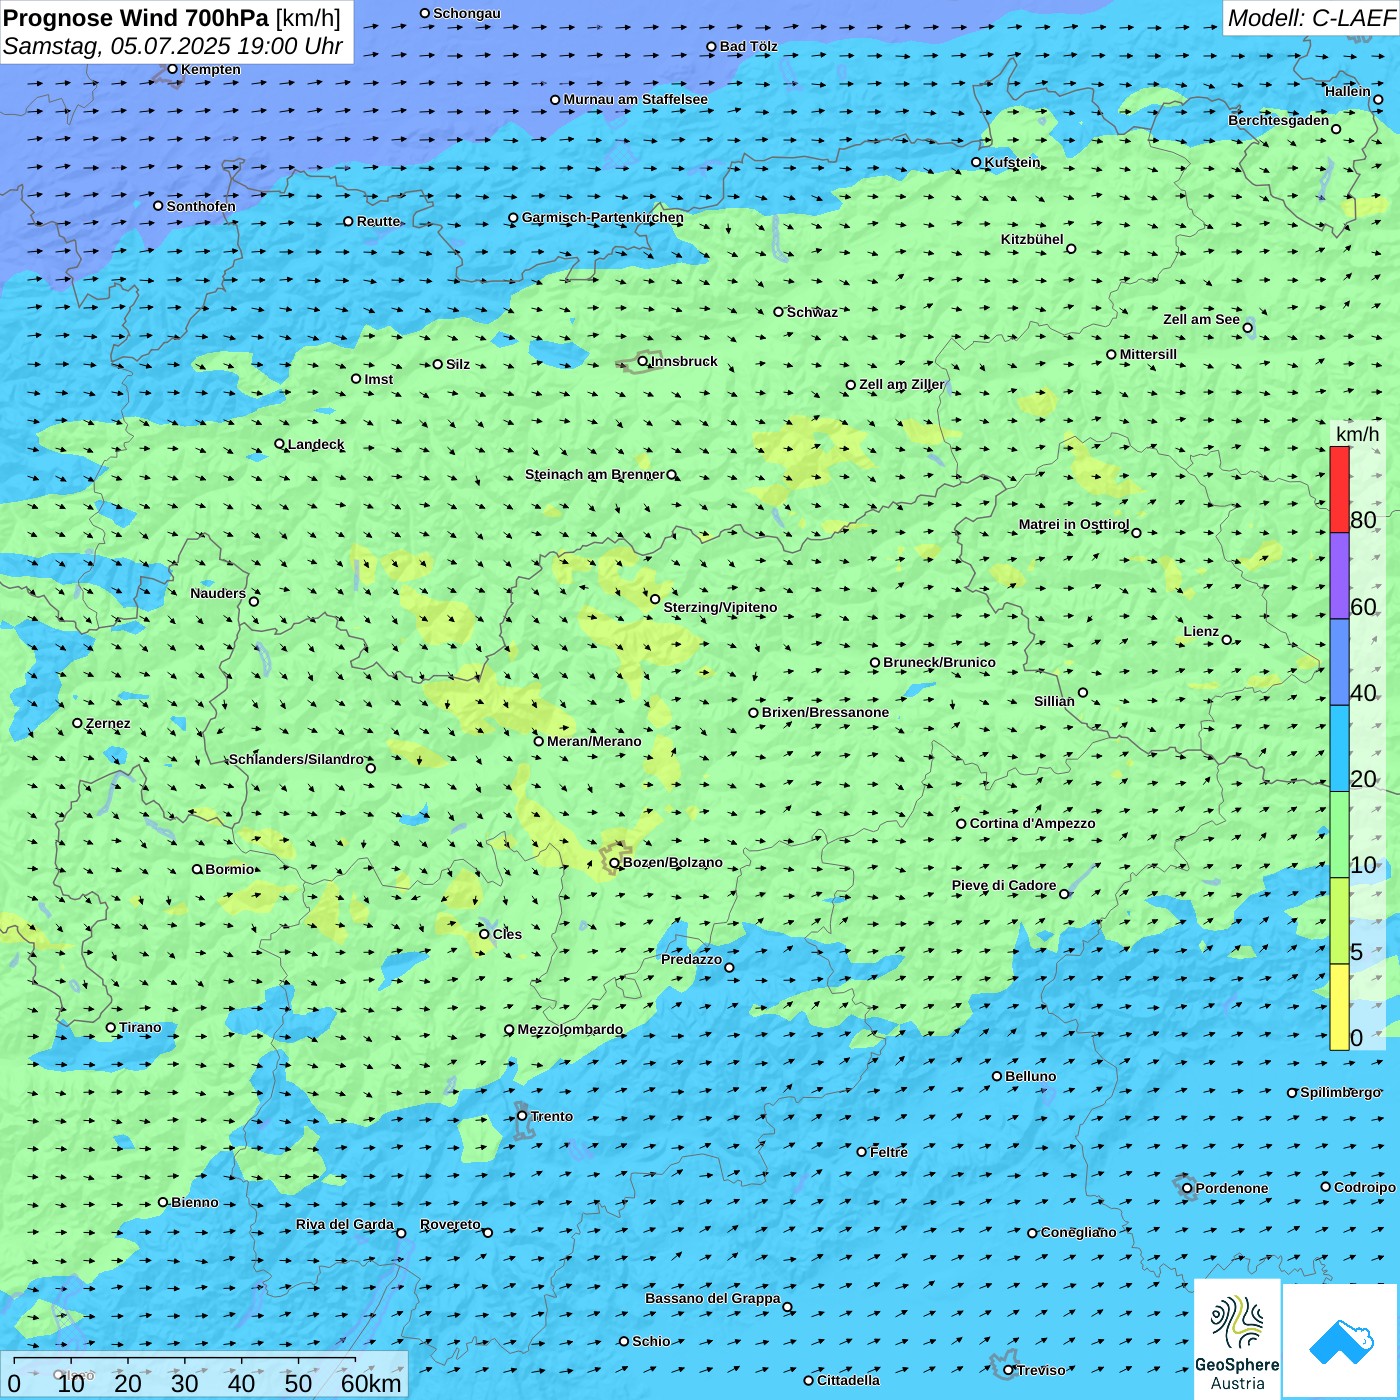Click the light green 10 km/h legend segment
Screen dimensions: 1400x1400
pos(1339,834)
